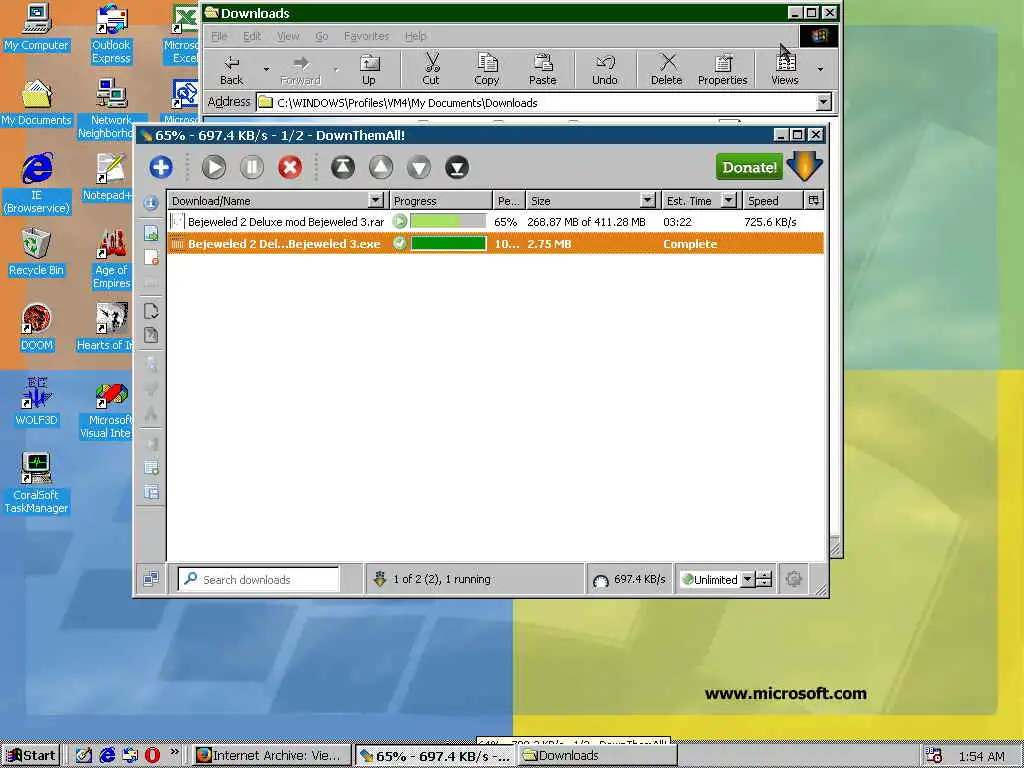Click the light green progress bar at 65%
This screenshot has height=768, width=1024.
(448, 221)
